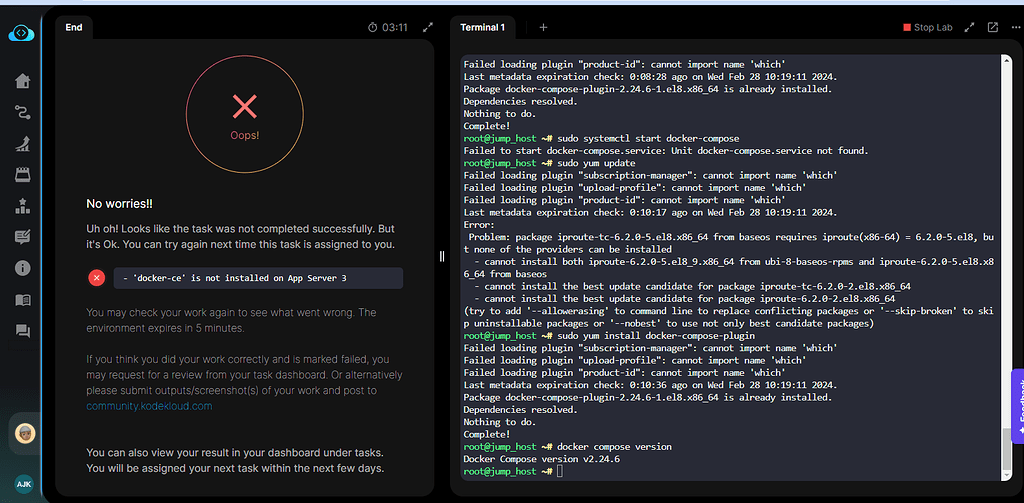Open the community.kodekloud.com link
The image size is (1024, 503).
click(x=148, y=406)
